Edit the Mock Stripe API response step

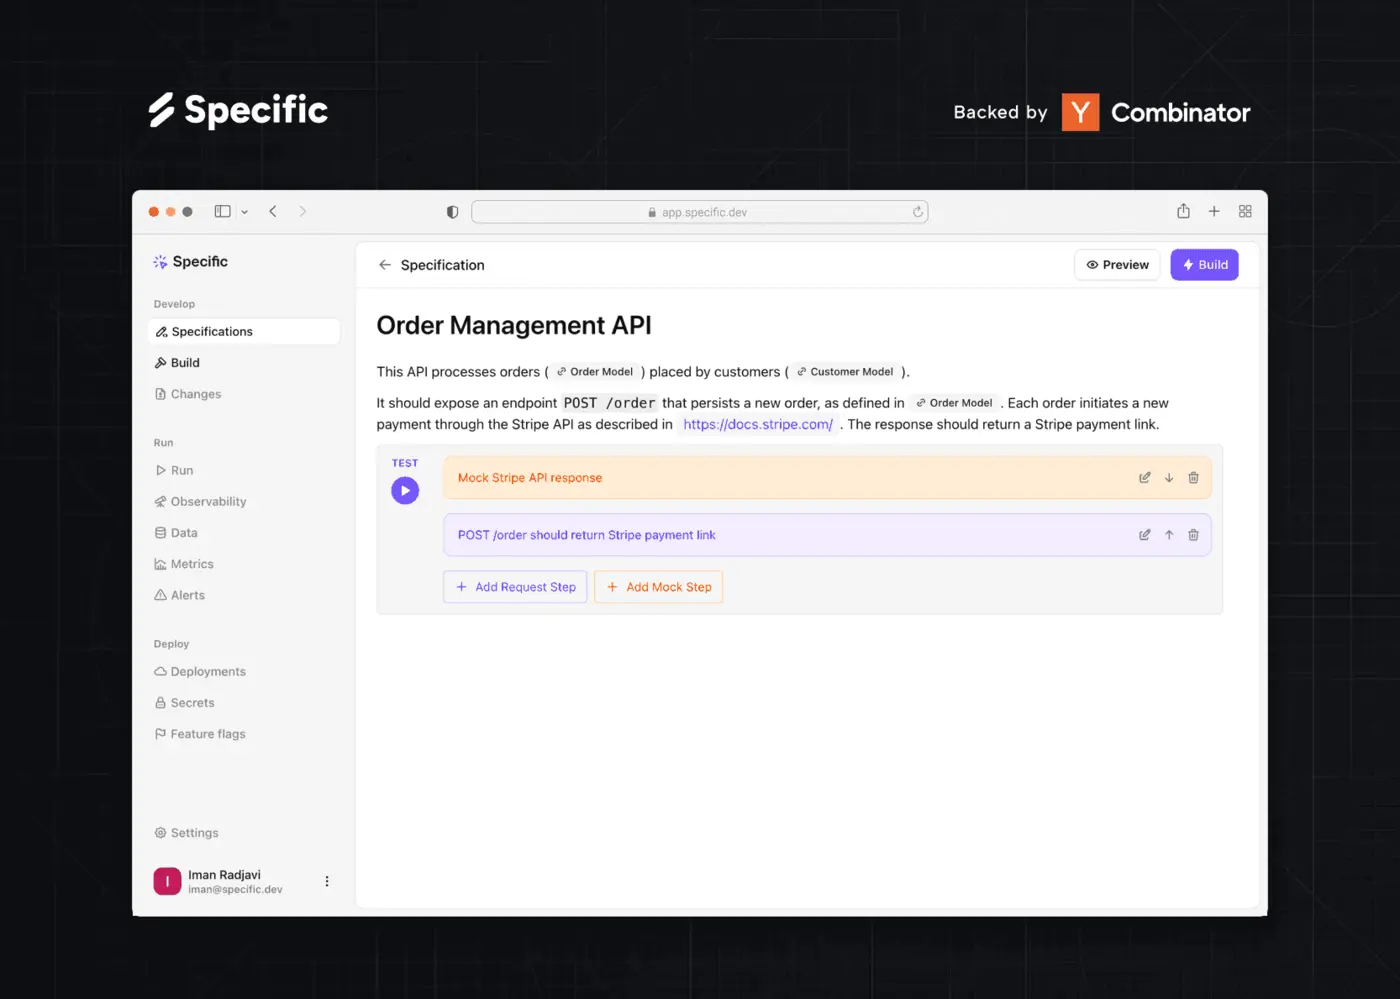click(1144, 478)
